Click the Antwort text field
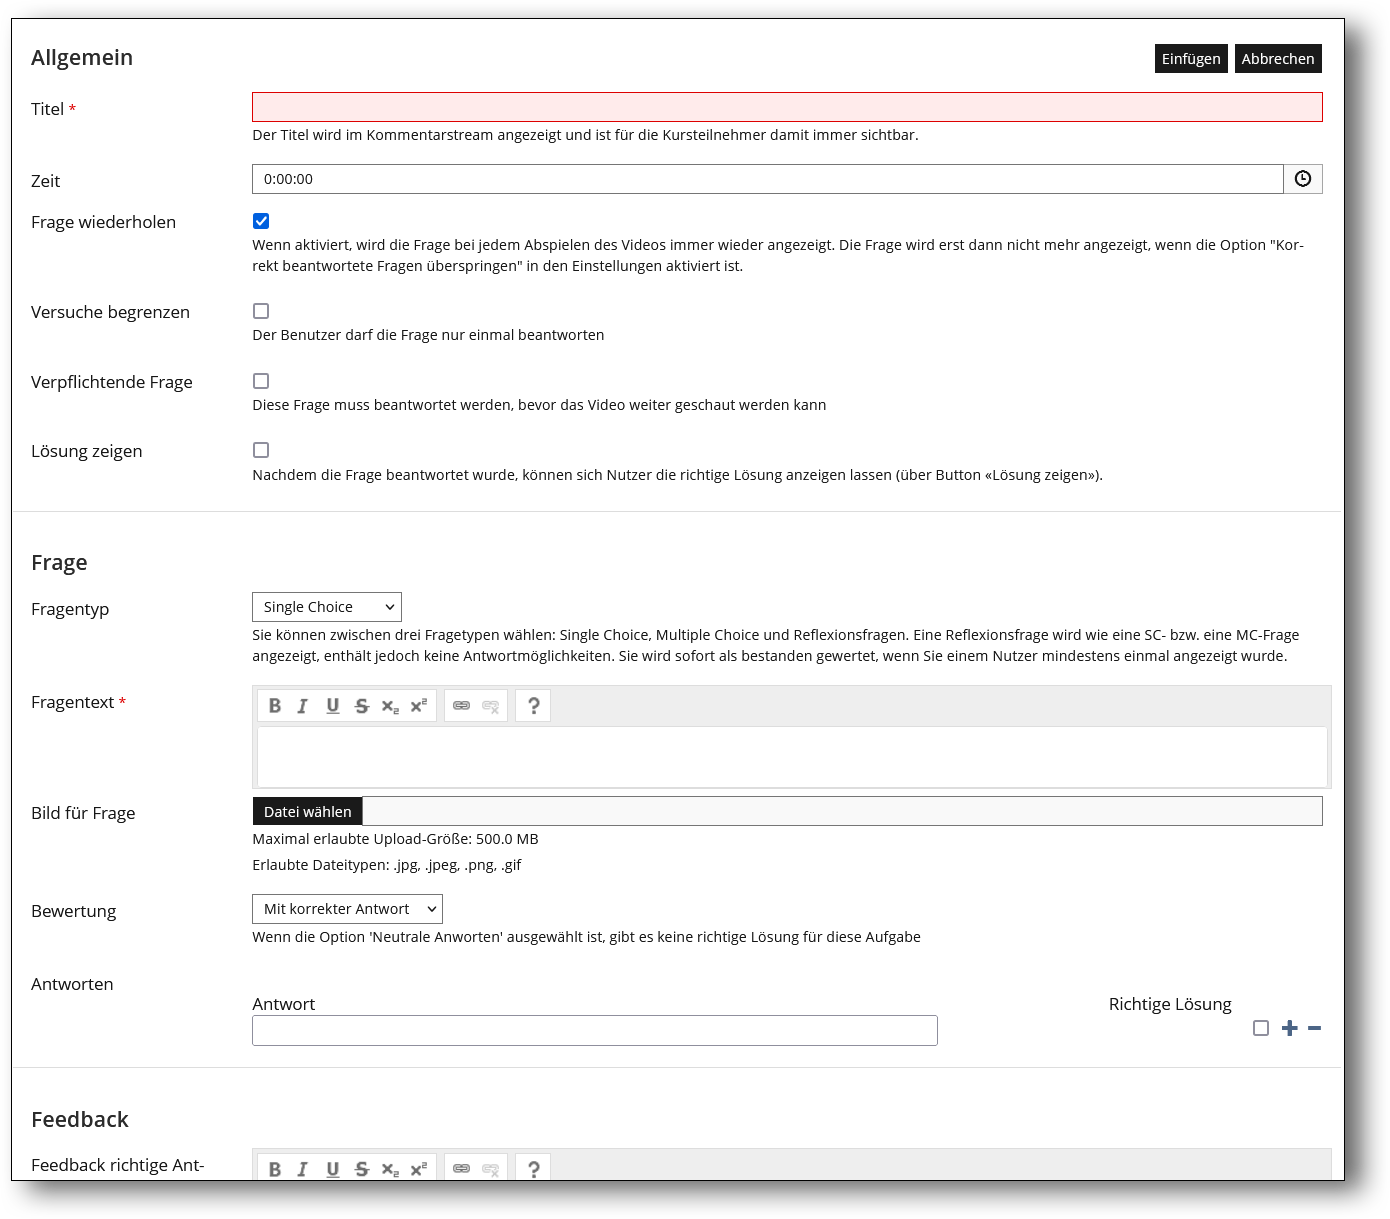The width and height of the screenshot is (1390, 1219). 595,1031
